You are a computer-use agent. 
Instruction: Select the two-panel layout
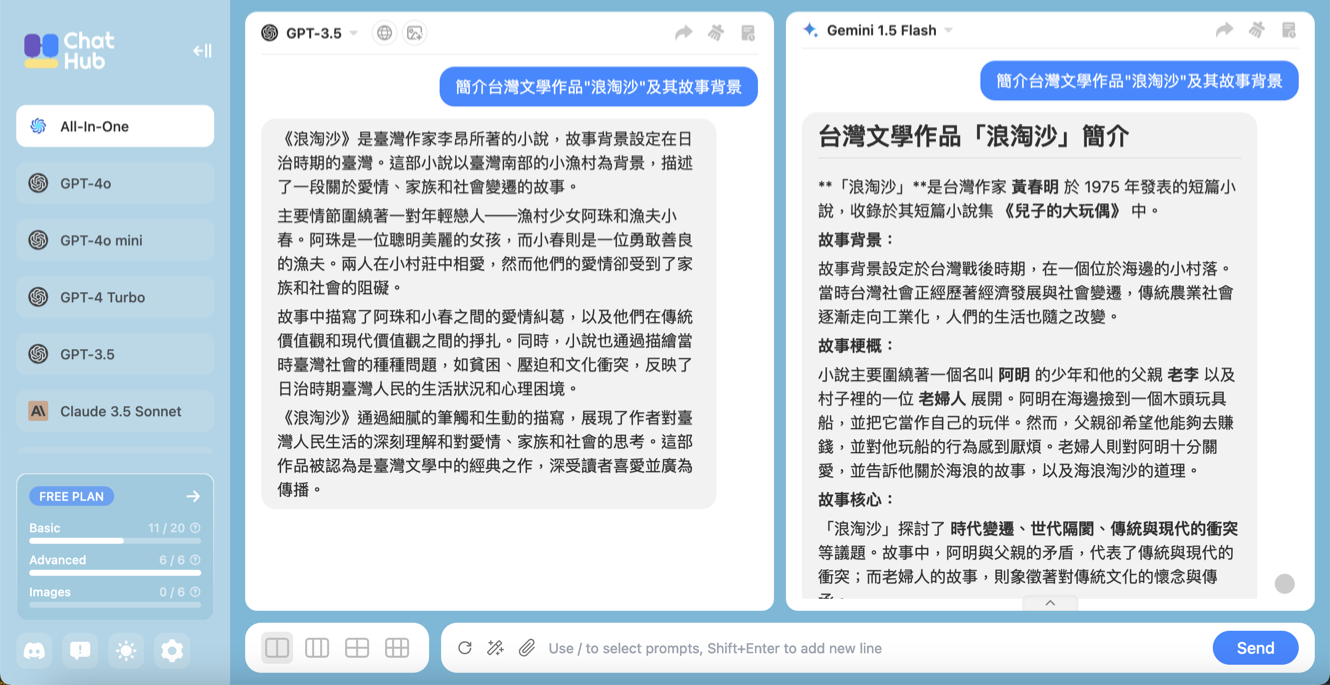tap(277, 648)
